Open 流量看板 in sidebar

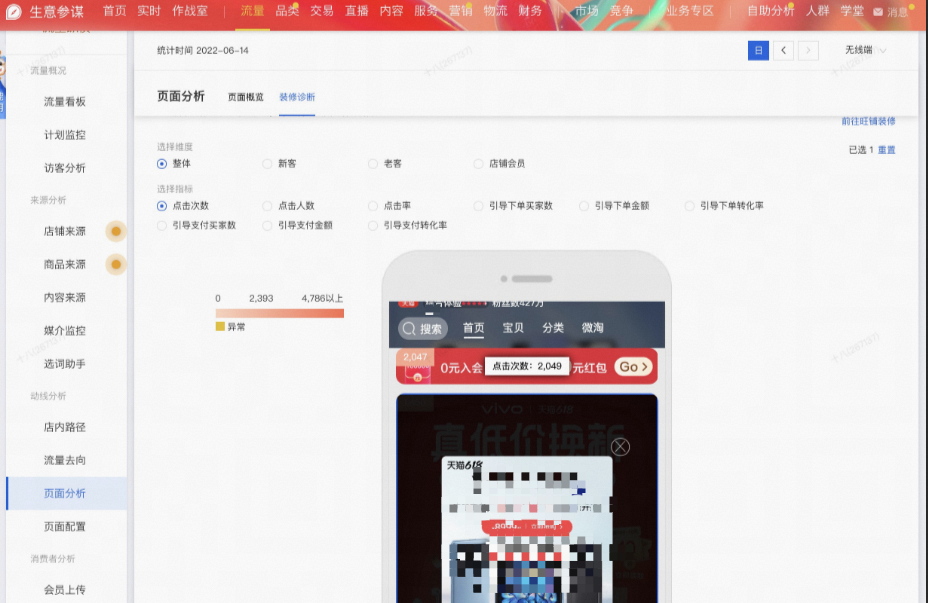coord(65,102)
